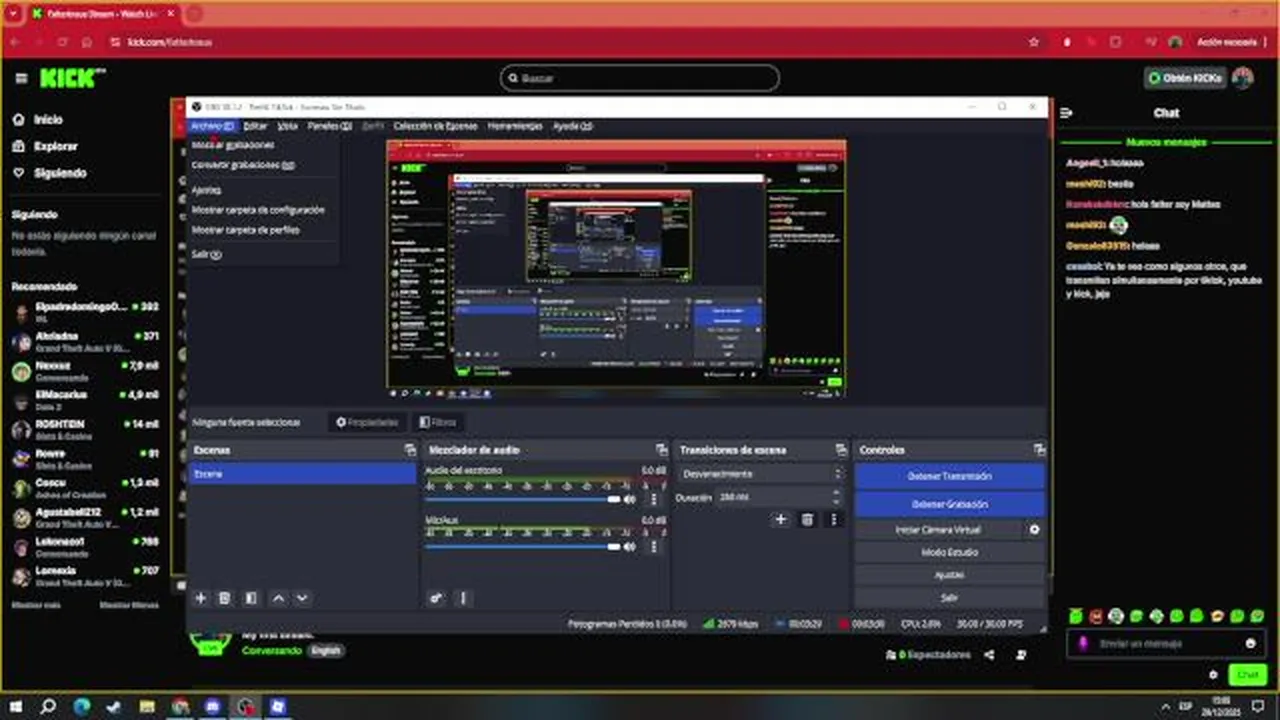Open Discord from the Windows taskbar

[213, 707]
